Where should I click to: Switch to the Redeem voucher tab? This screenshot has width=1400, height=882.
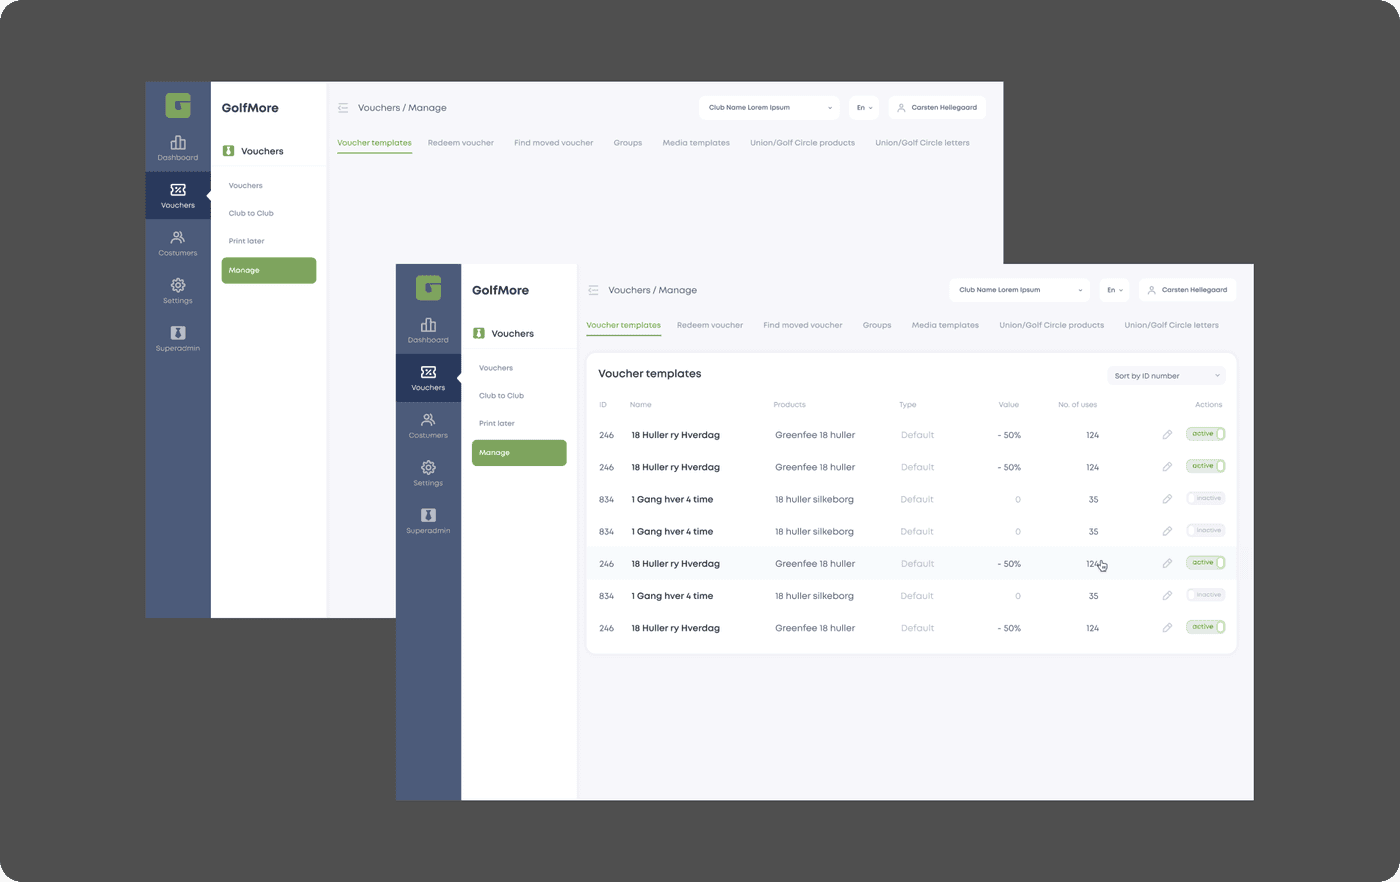710,325
